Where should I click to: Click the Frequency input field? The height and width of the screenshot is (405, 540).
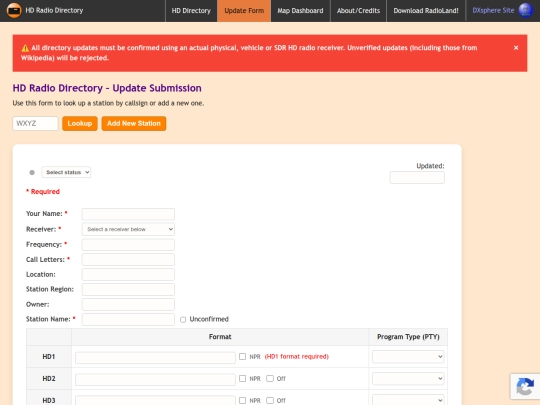point(128,245)
